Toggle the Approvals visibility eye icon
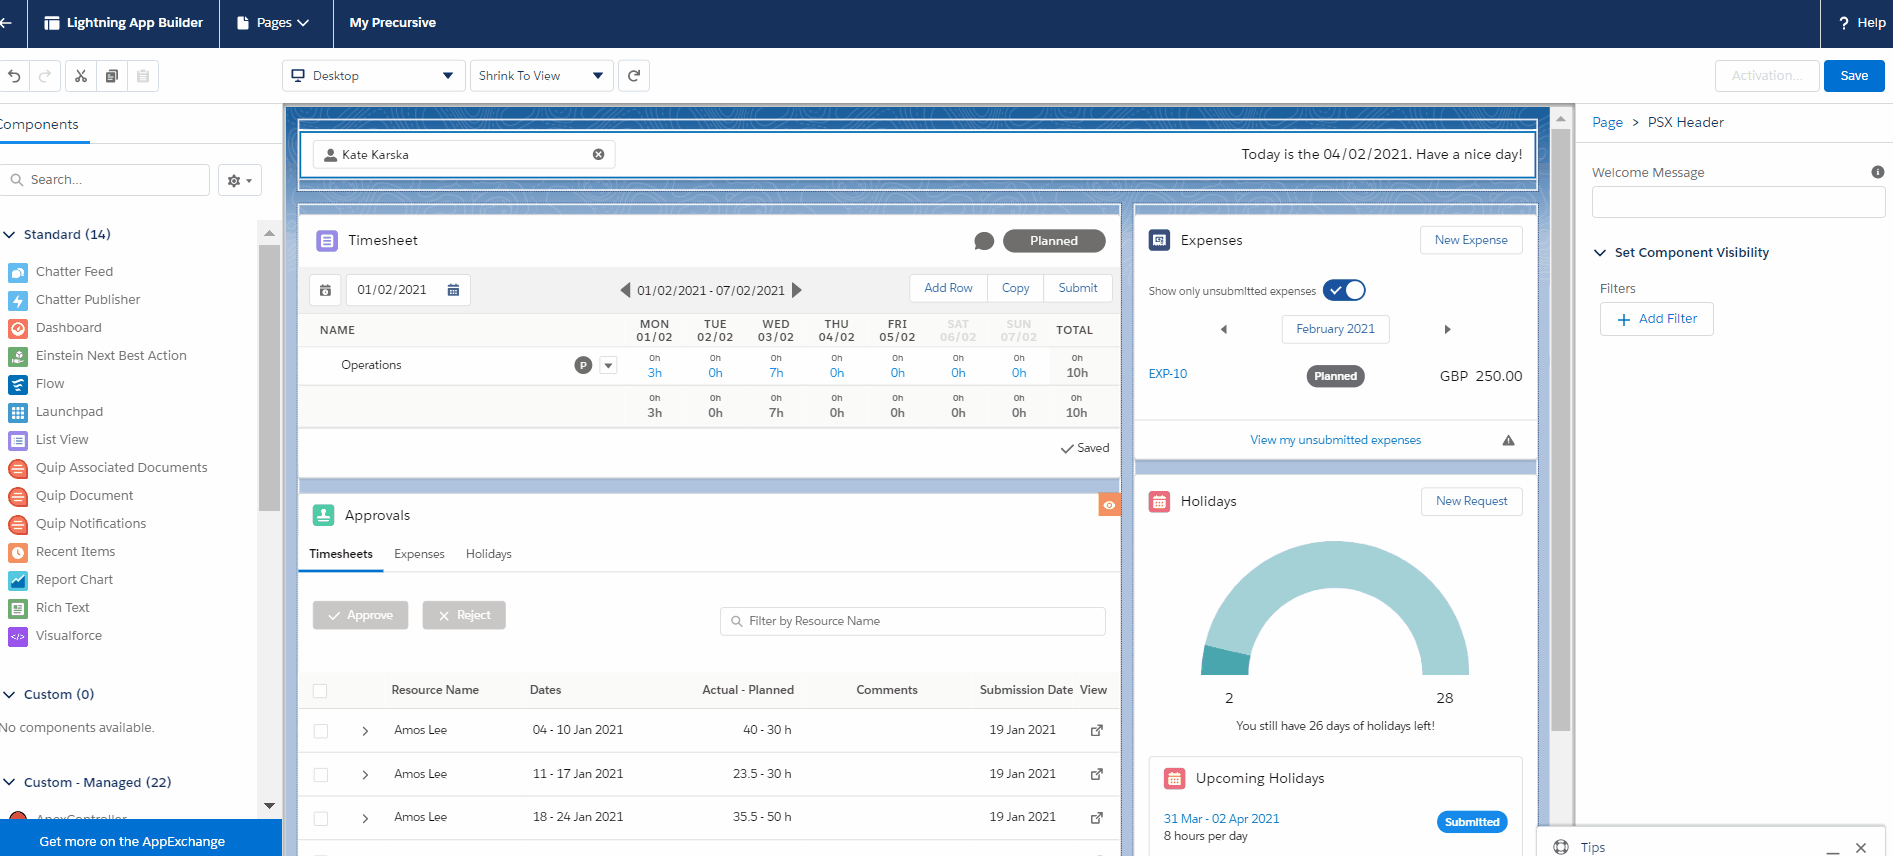The height and width of the screenshot is (856, 1893). (x=1109, y=505)
